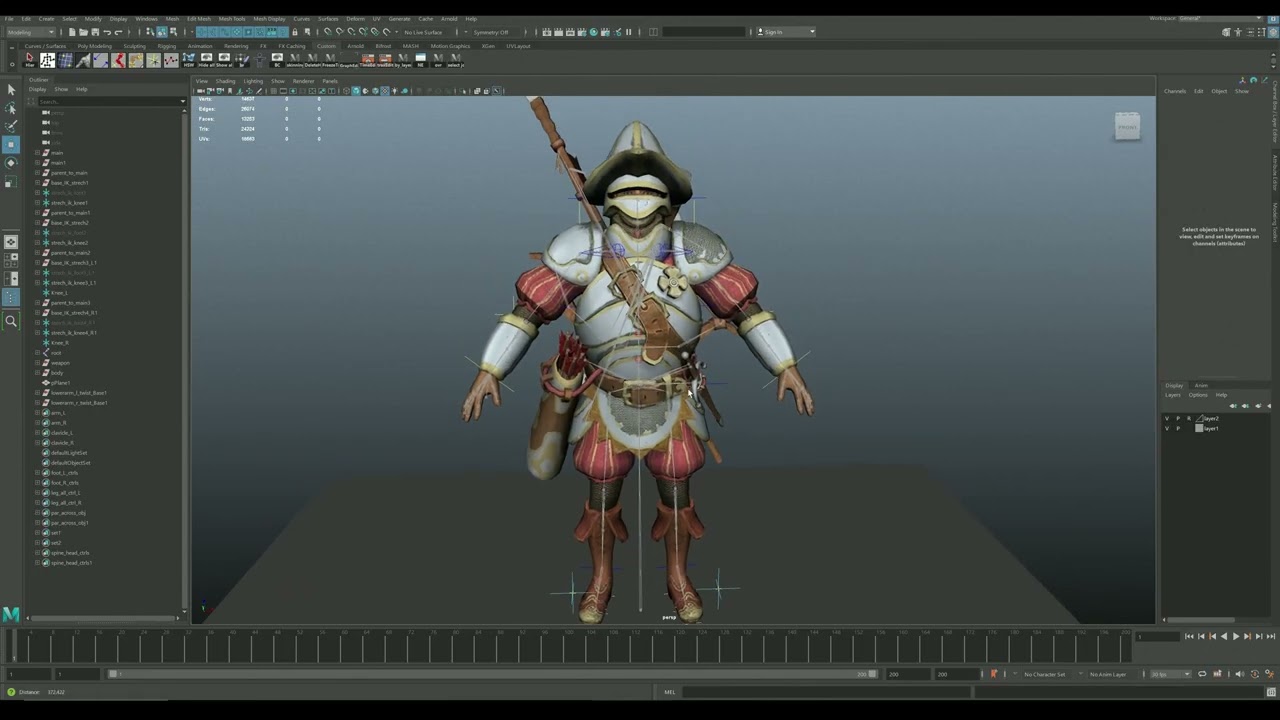The height and width of the screenshot is (720, 1280).
Task: Expand the arm_L set in Outliner
Action: [37, 412]
